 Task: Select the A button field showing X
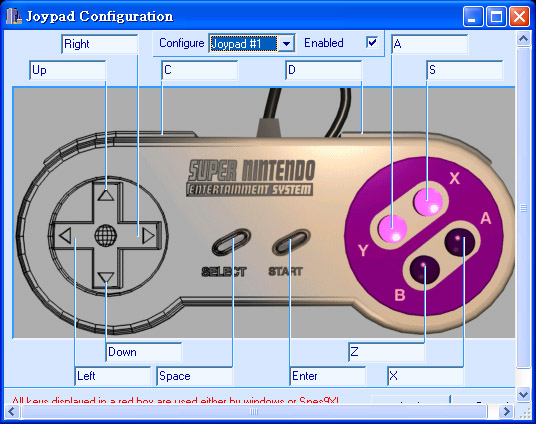426,376
